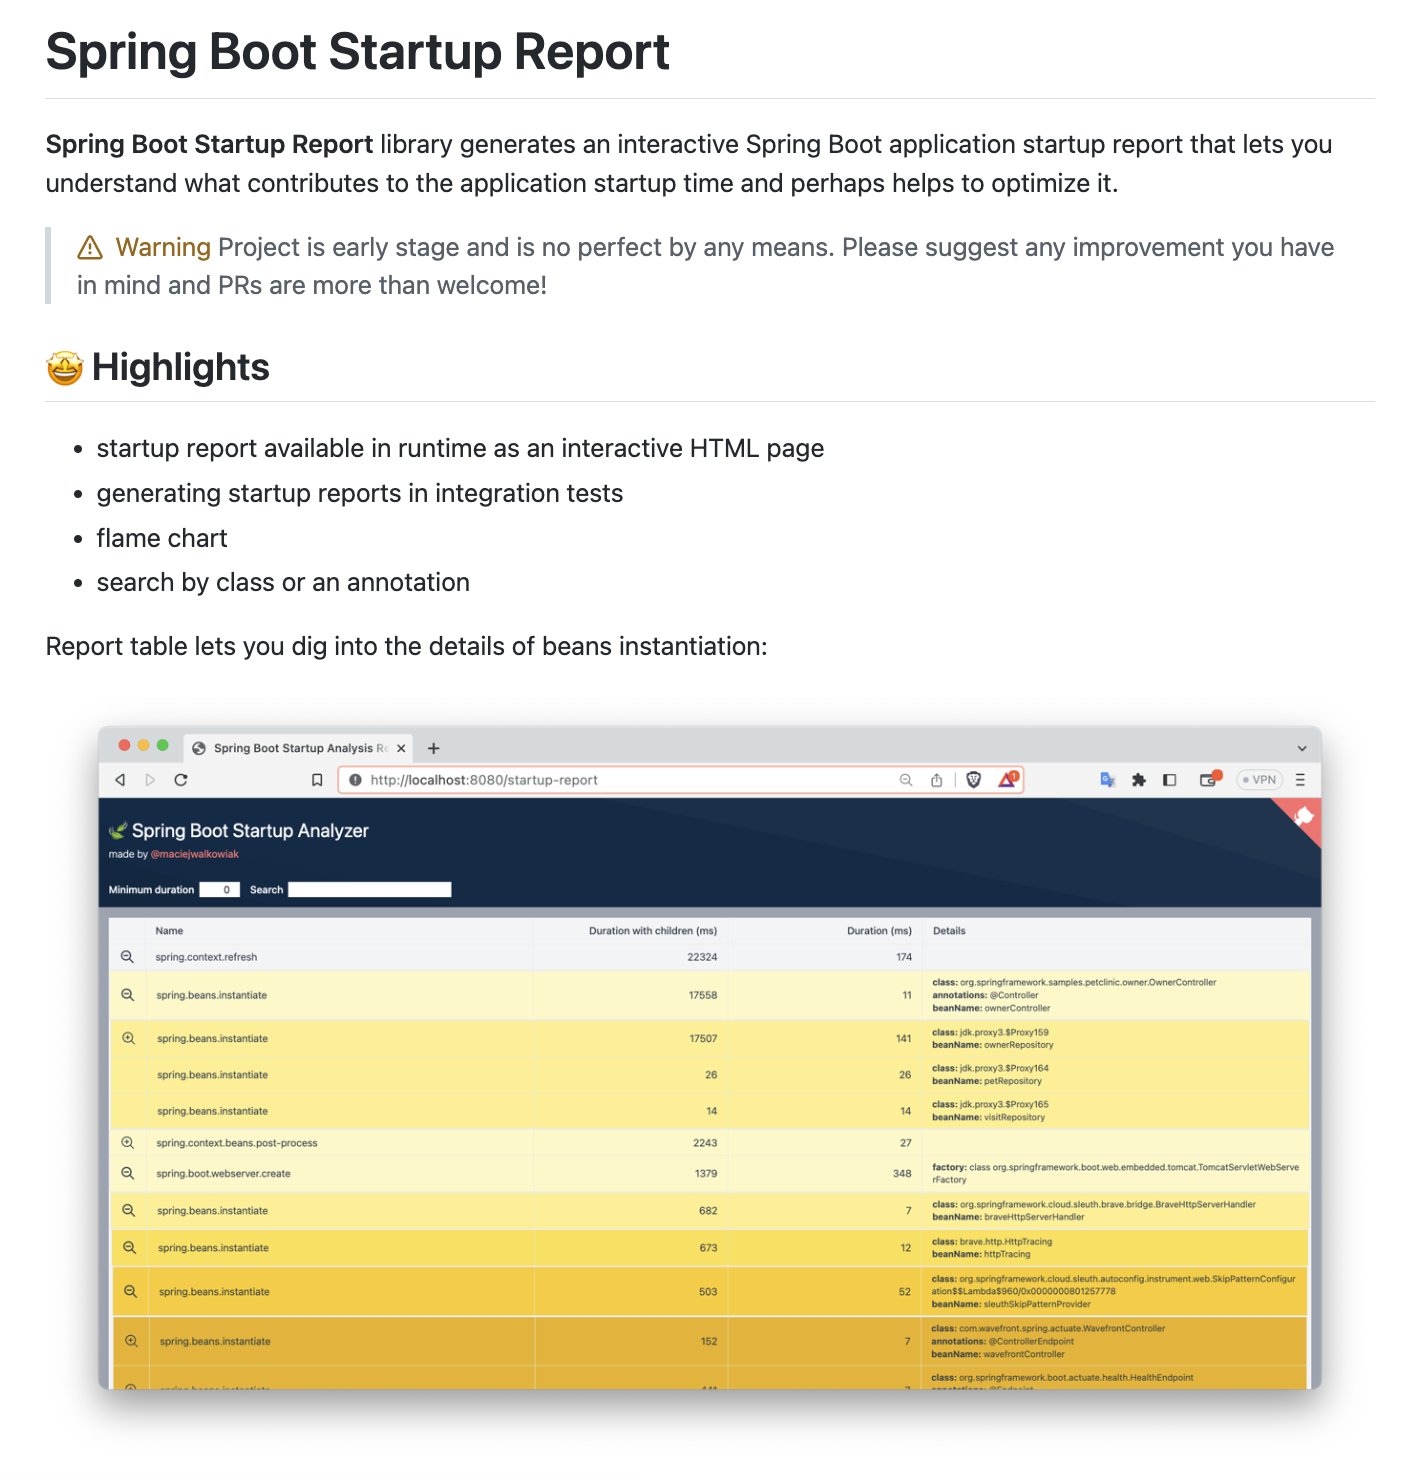The image size is (1410, 1476).
Task: Click the embedded startup report screenshot
Action: pos(710,1057)
